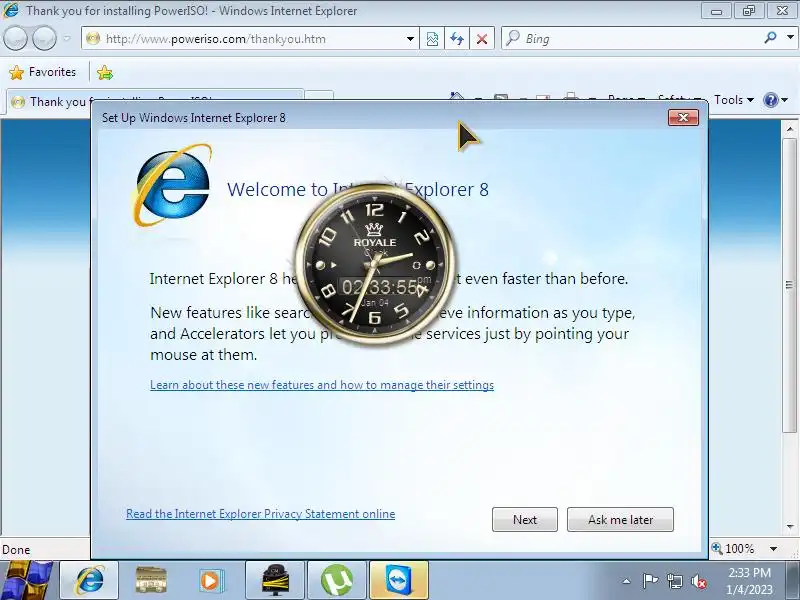Click the Next button
This screenshot has width=800, height=600.
click(x=524, y=519)
